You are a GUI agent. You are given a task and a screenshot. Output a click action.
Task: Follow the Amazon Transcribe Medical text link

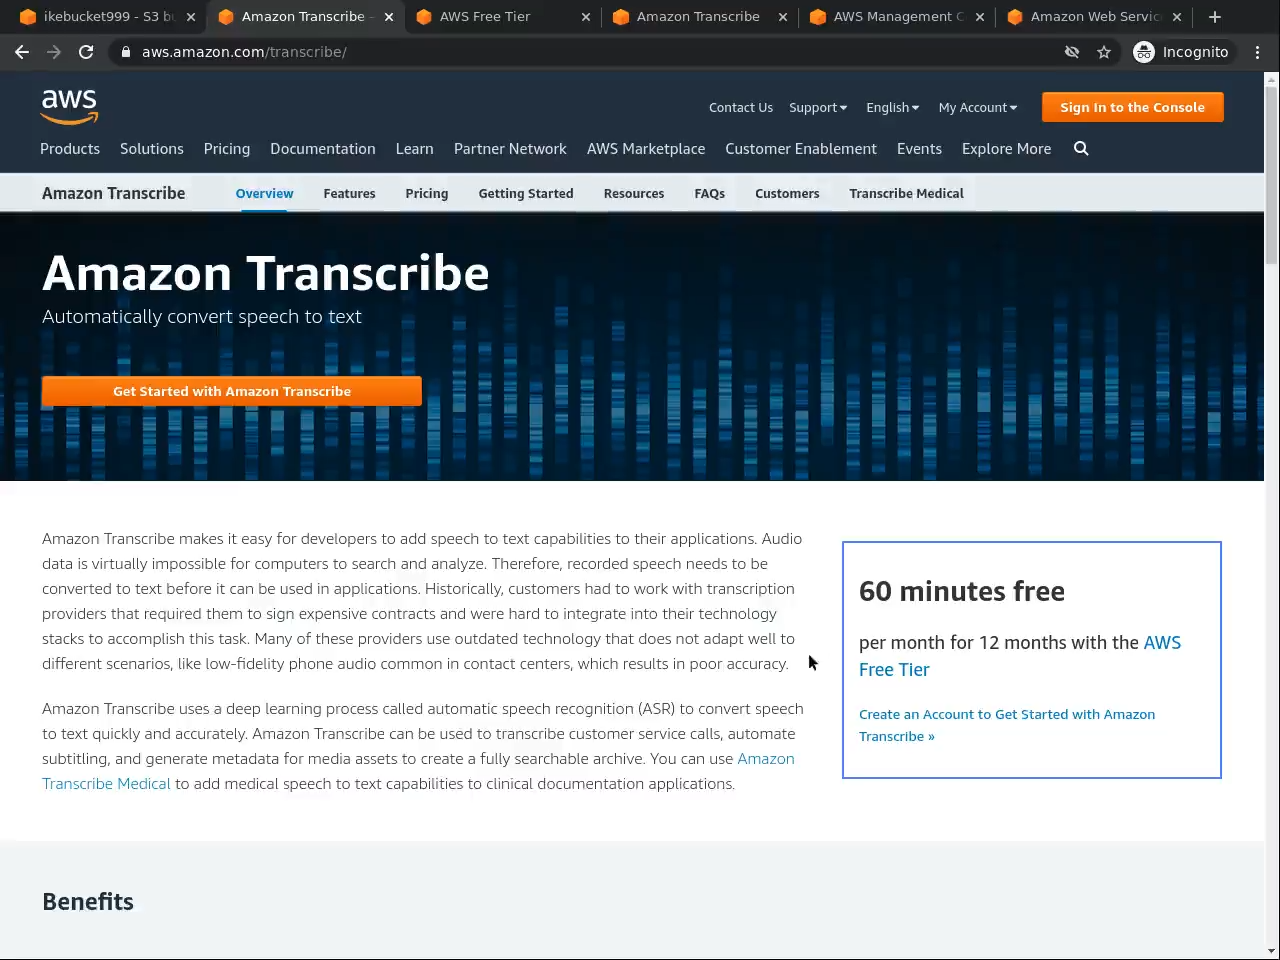418,771
